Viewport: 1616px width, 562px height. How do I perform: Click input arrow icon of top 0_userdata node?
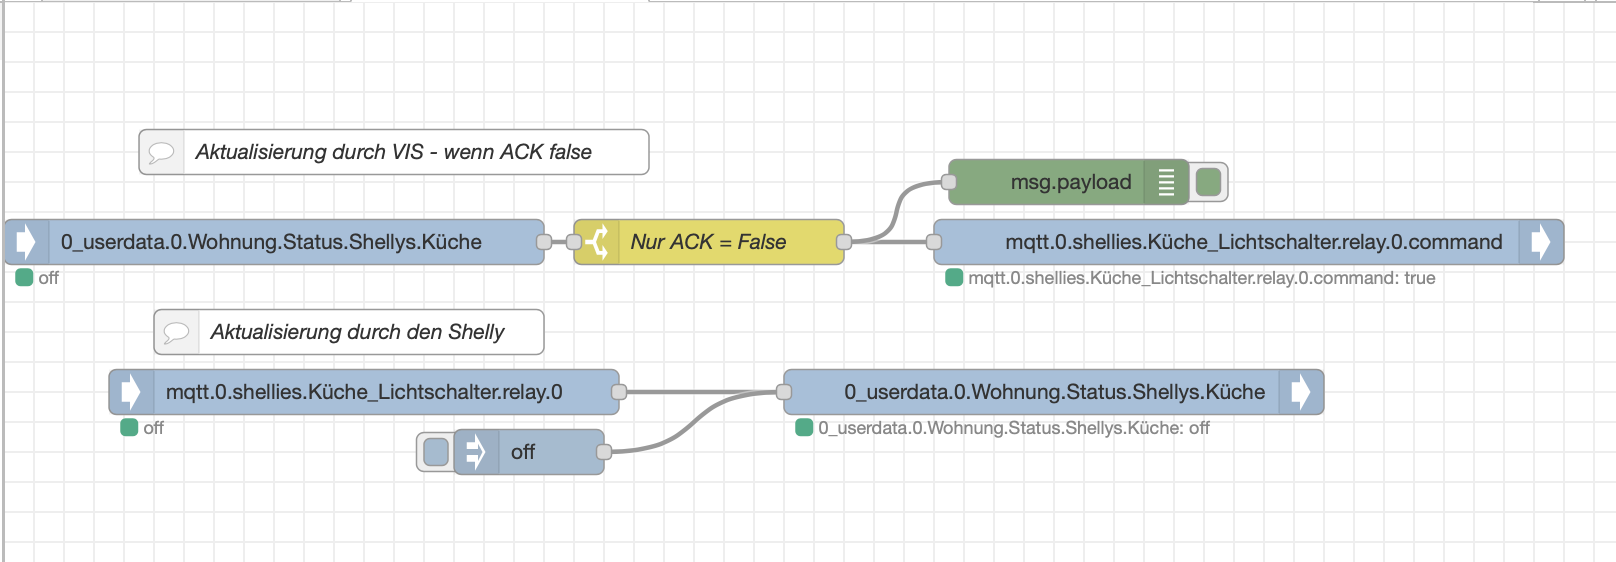click(26, 242)
